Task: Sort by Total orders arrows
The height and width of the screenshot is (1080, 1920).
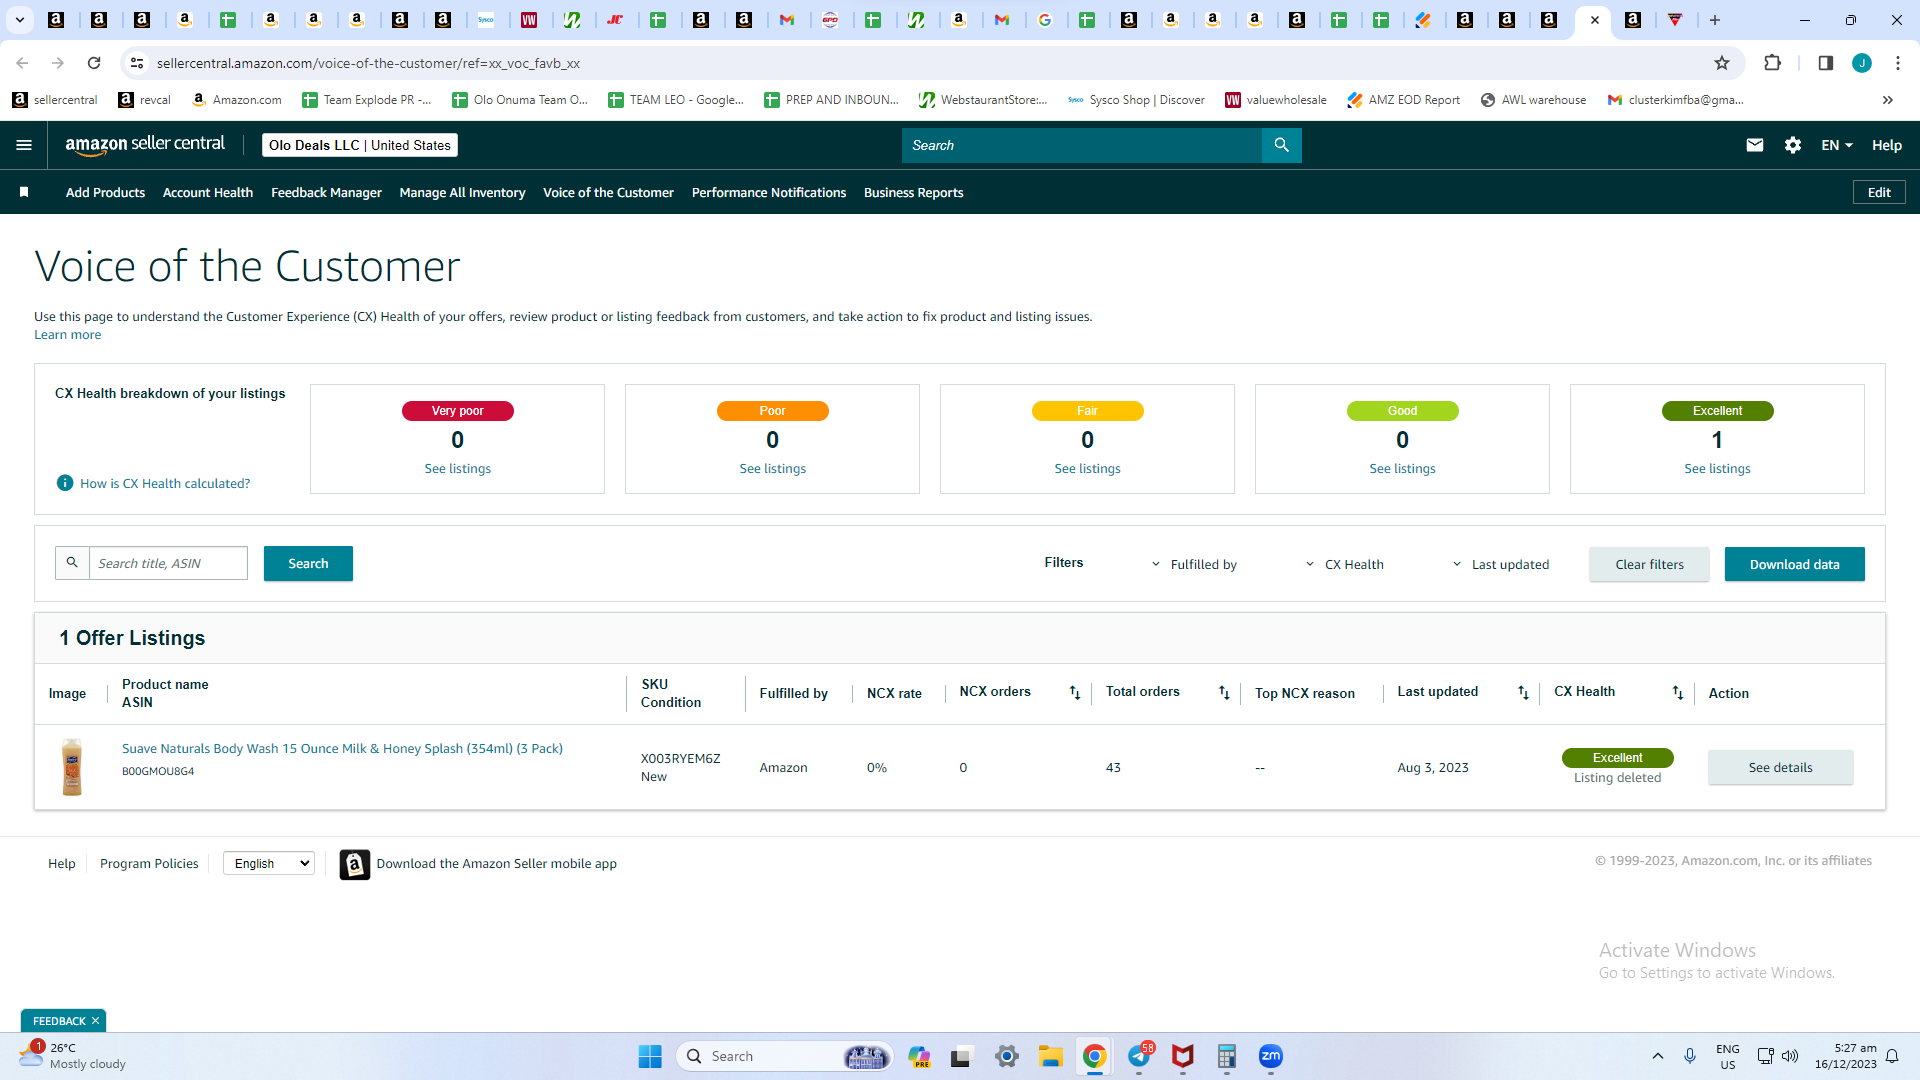Action: [1224, 692]
